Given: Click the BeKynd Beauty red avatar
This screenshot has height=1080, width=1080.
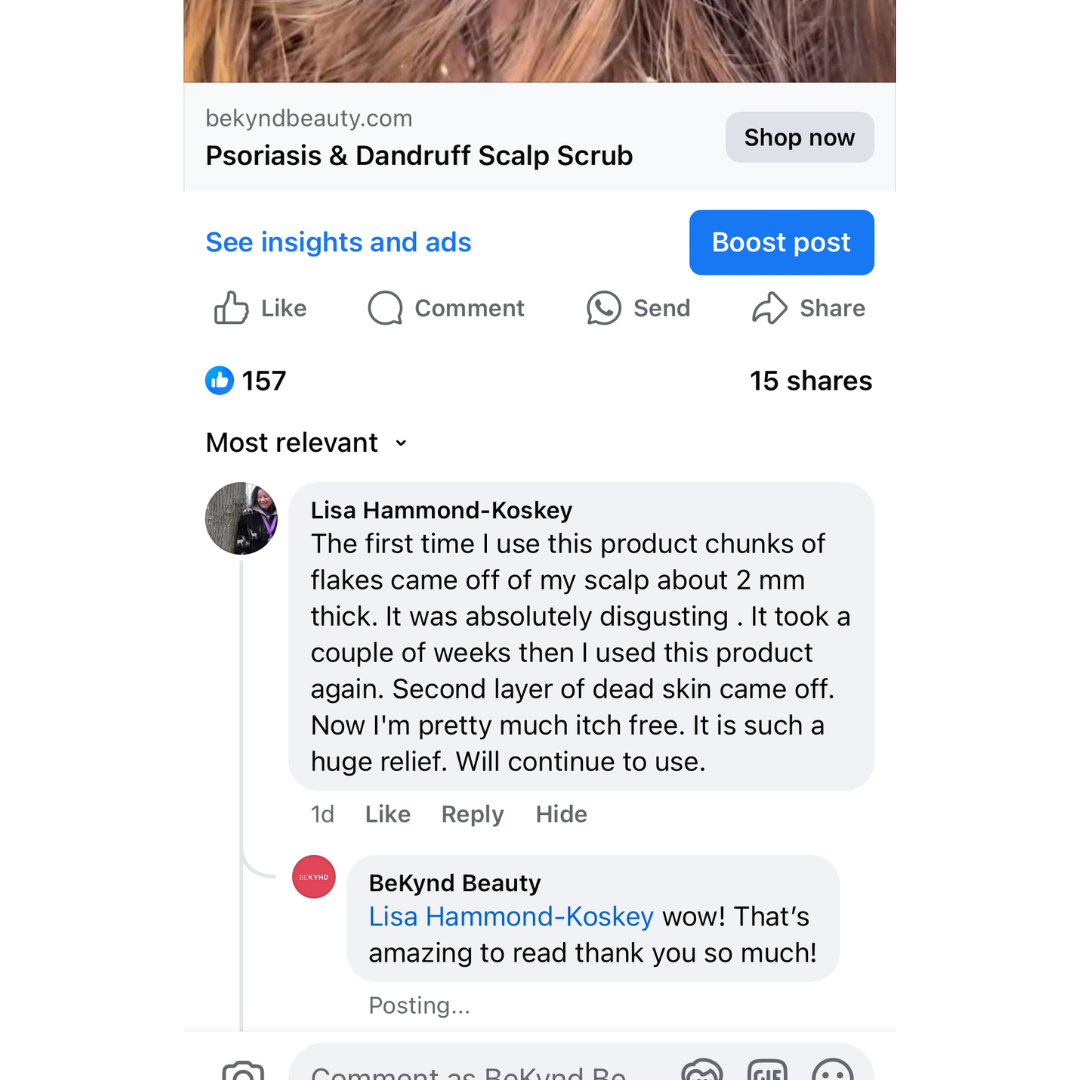Looking at the screenshot, I should coord(314,877).
